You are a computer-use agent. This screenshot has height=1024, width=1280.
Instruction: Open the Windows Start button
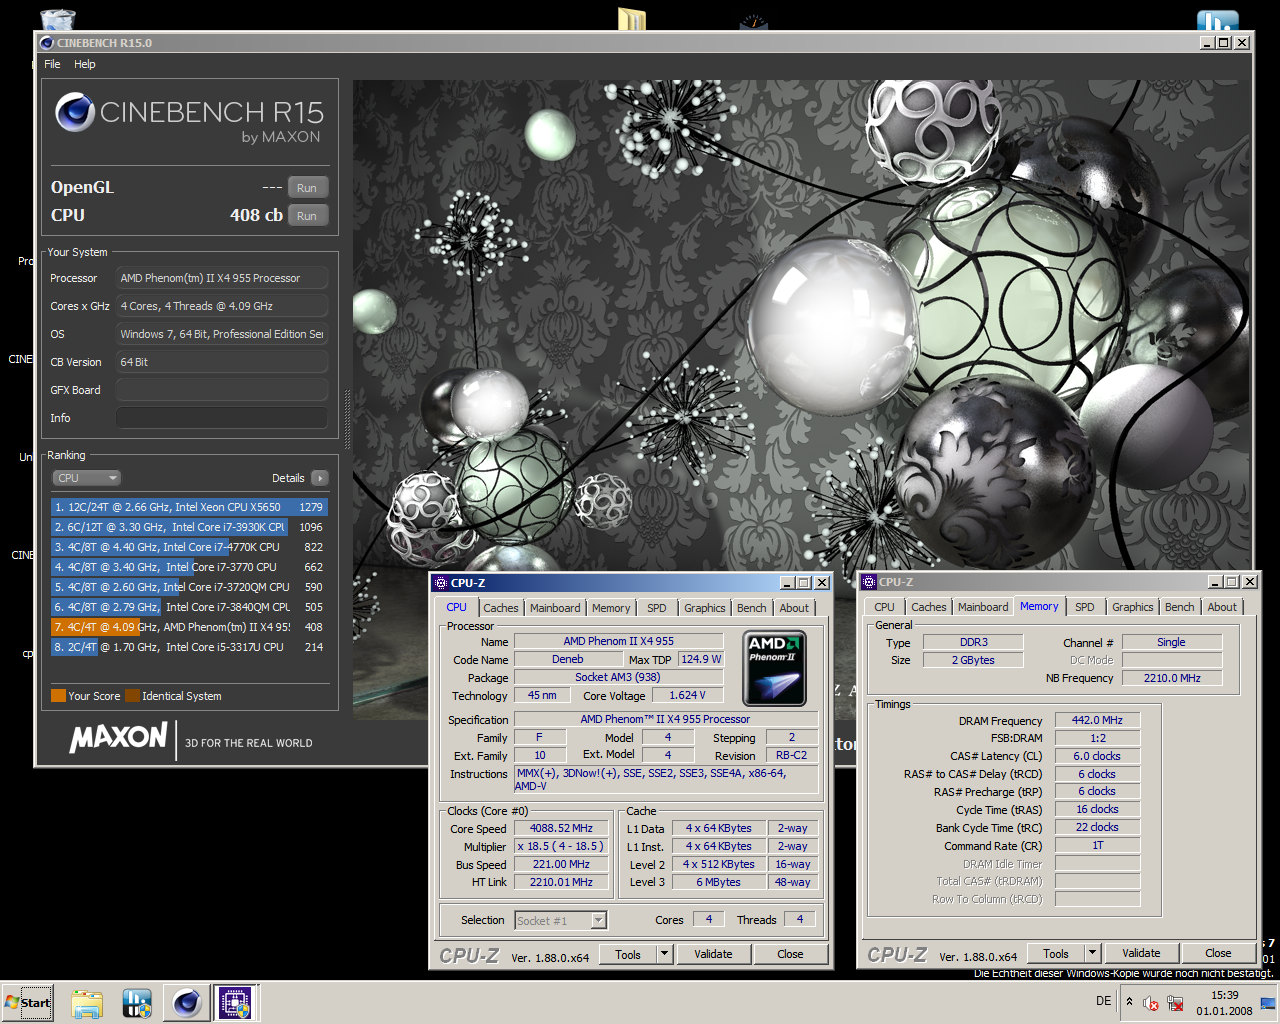coord(27,1003)
